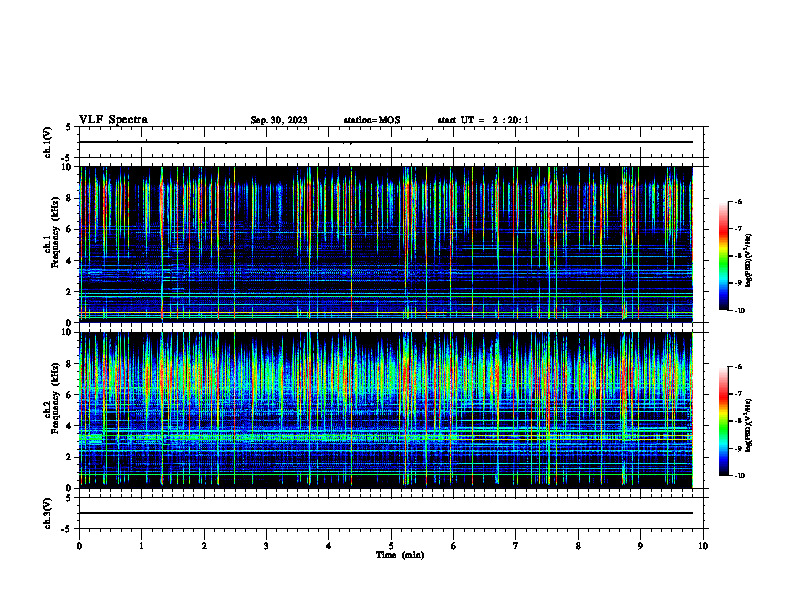Click the time-axis tick label '10'

click(x=703, y=546)
